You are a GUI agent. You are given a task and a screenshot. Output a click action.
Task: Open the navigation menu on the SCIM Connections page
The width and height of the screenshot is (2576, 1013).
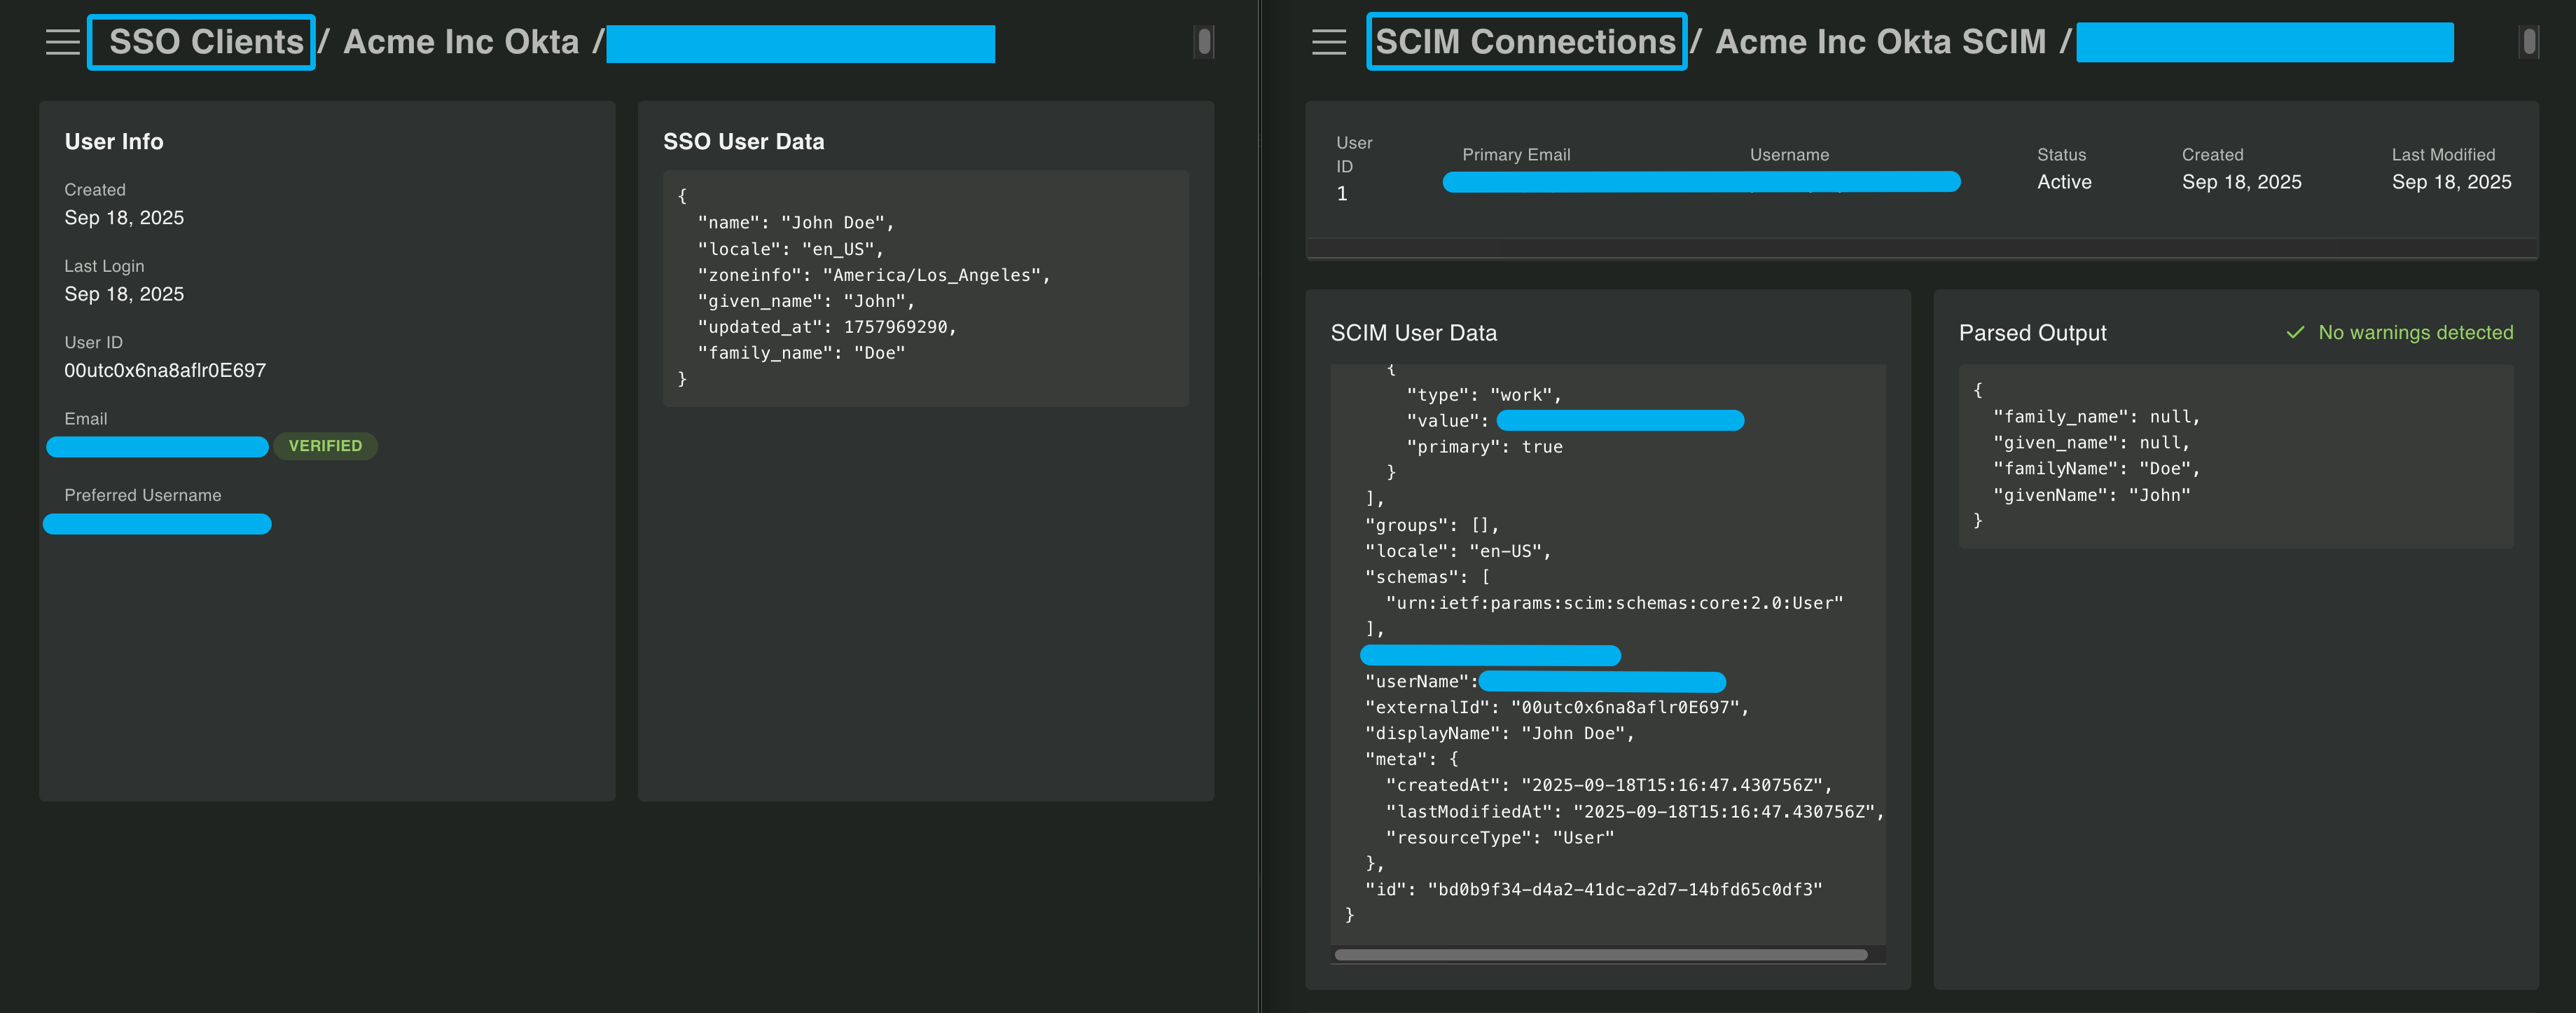(x=1328, y=42)
